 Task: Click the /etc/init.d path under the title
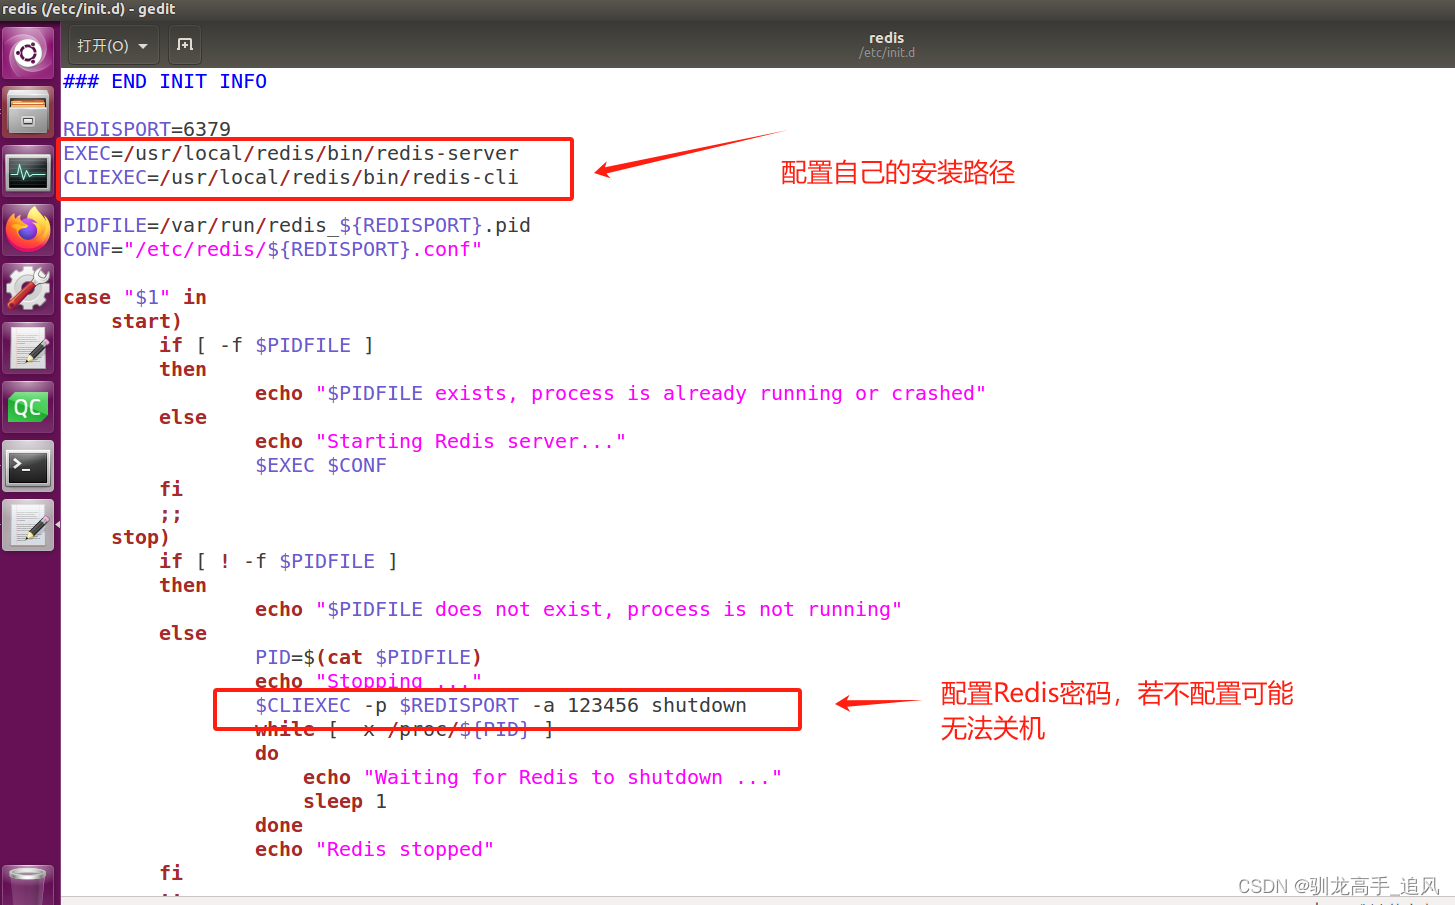[886, 53]
